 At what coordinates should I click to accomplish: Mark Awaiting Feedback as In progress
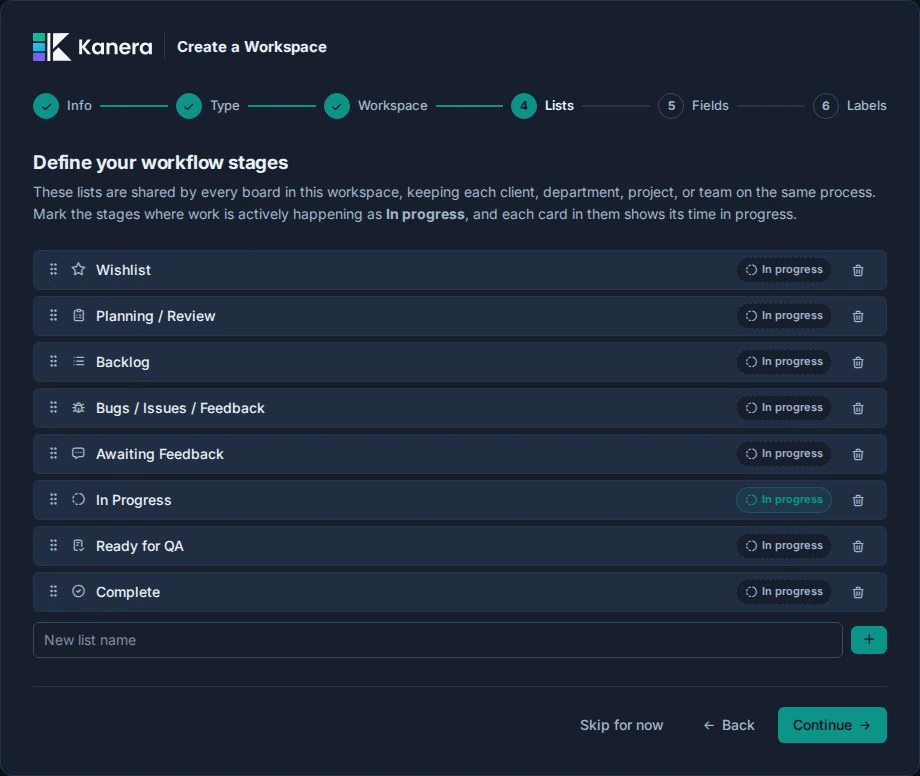783,453
